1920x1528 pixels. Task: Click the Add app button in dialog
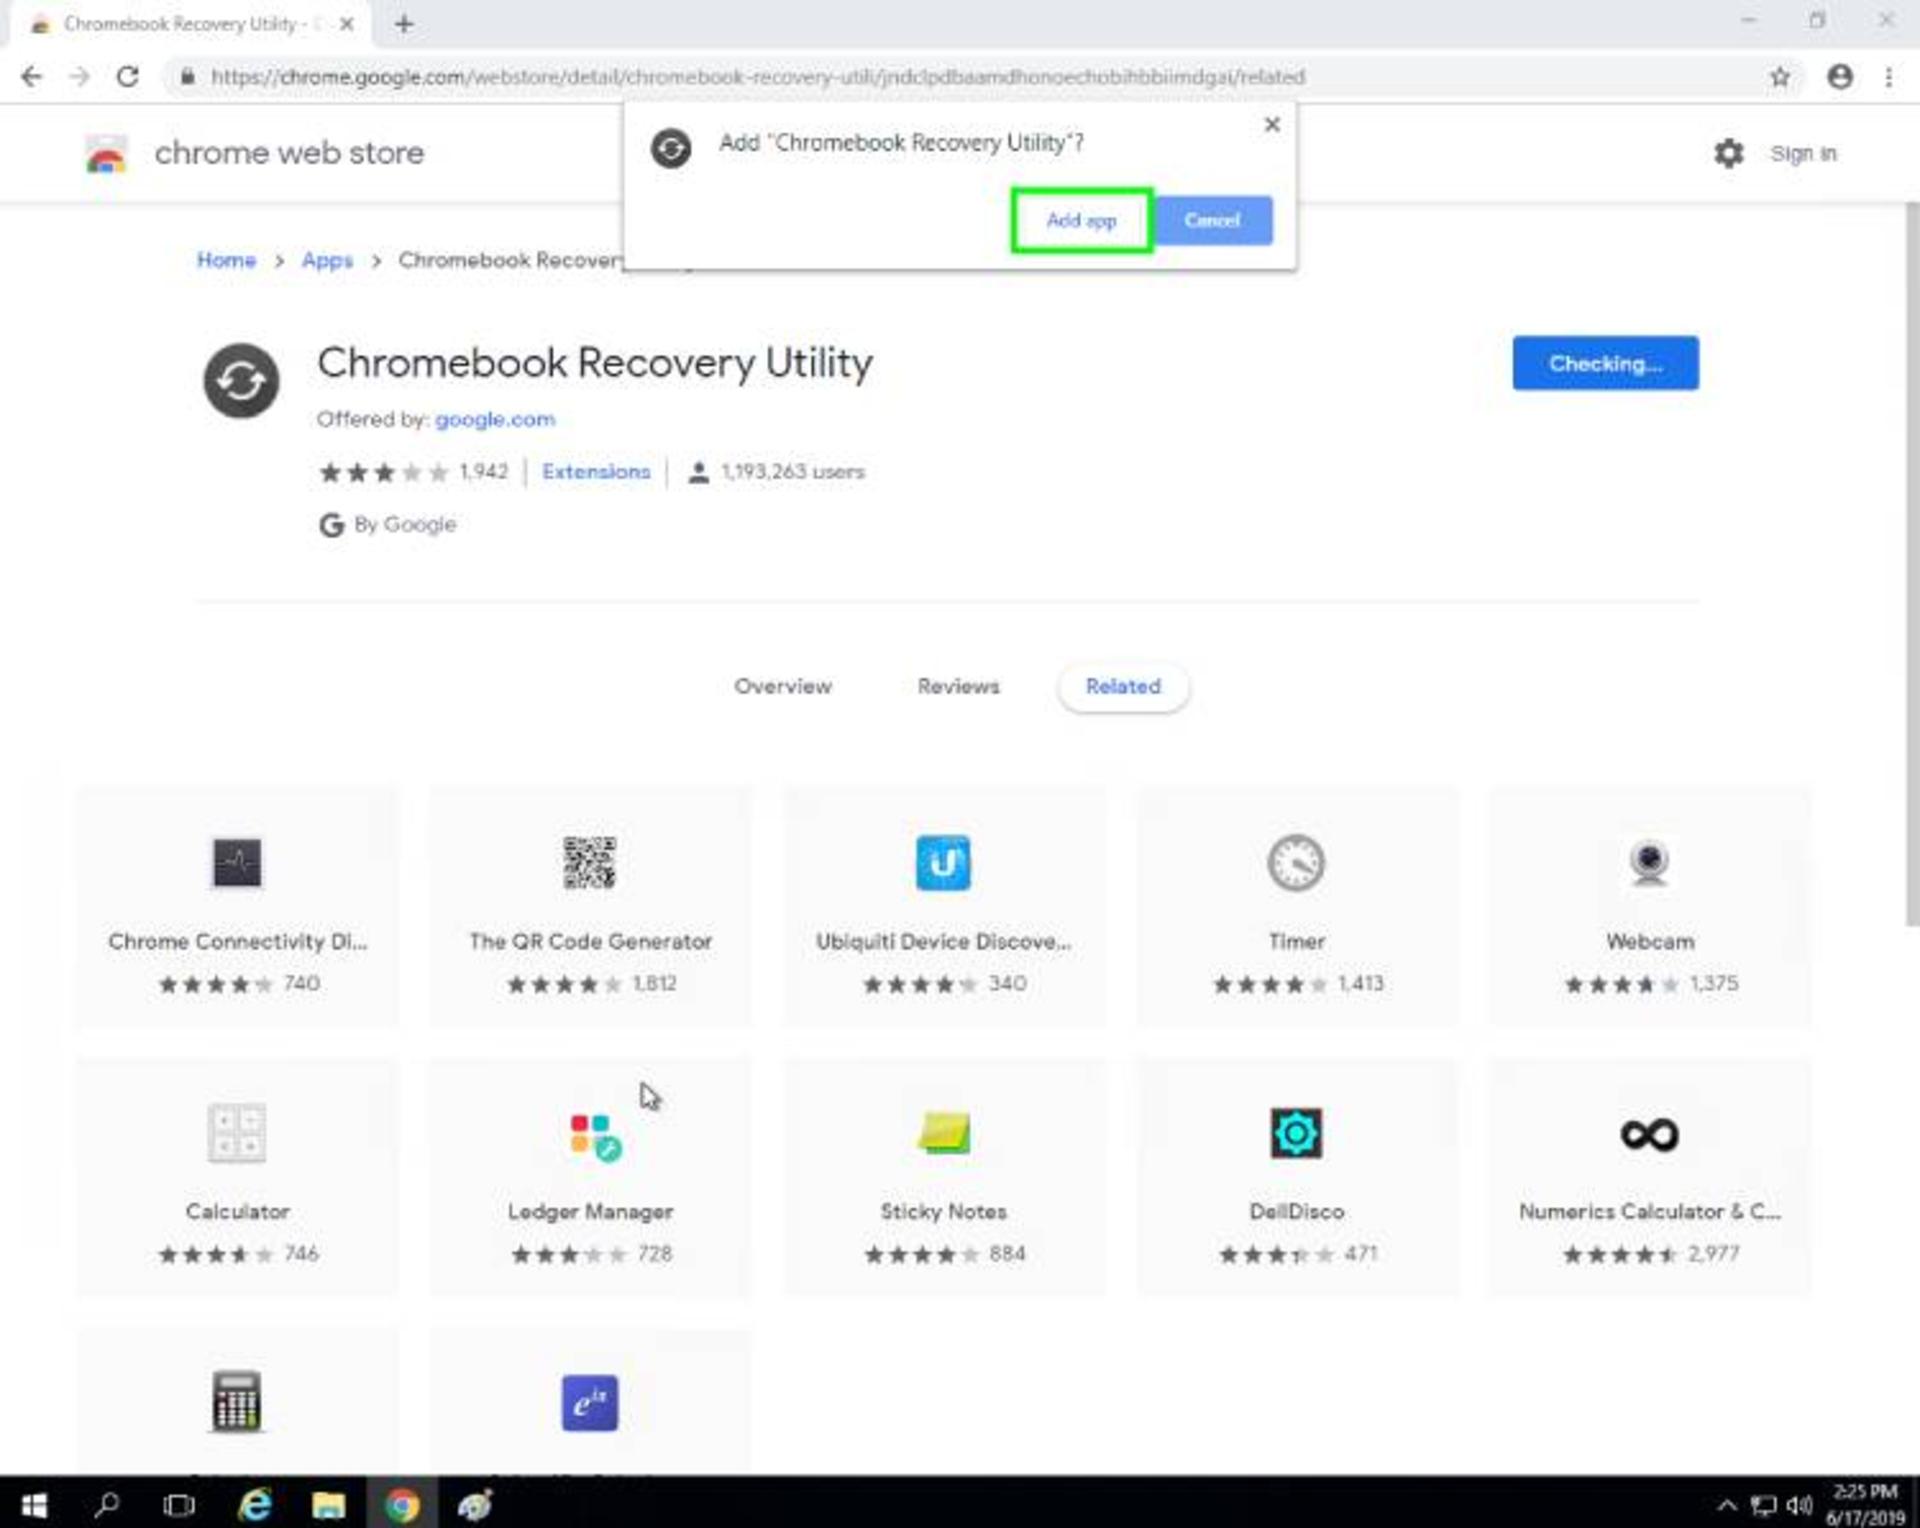point(1081,220)
